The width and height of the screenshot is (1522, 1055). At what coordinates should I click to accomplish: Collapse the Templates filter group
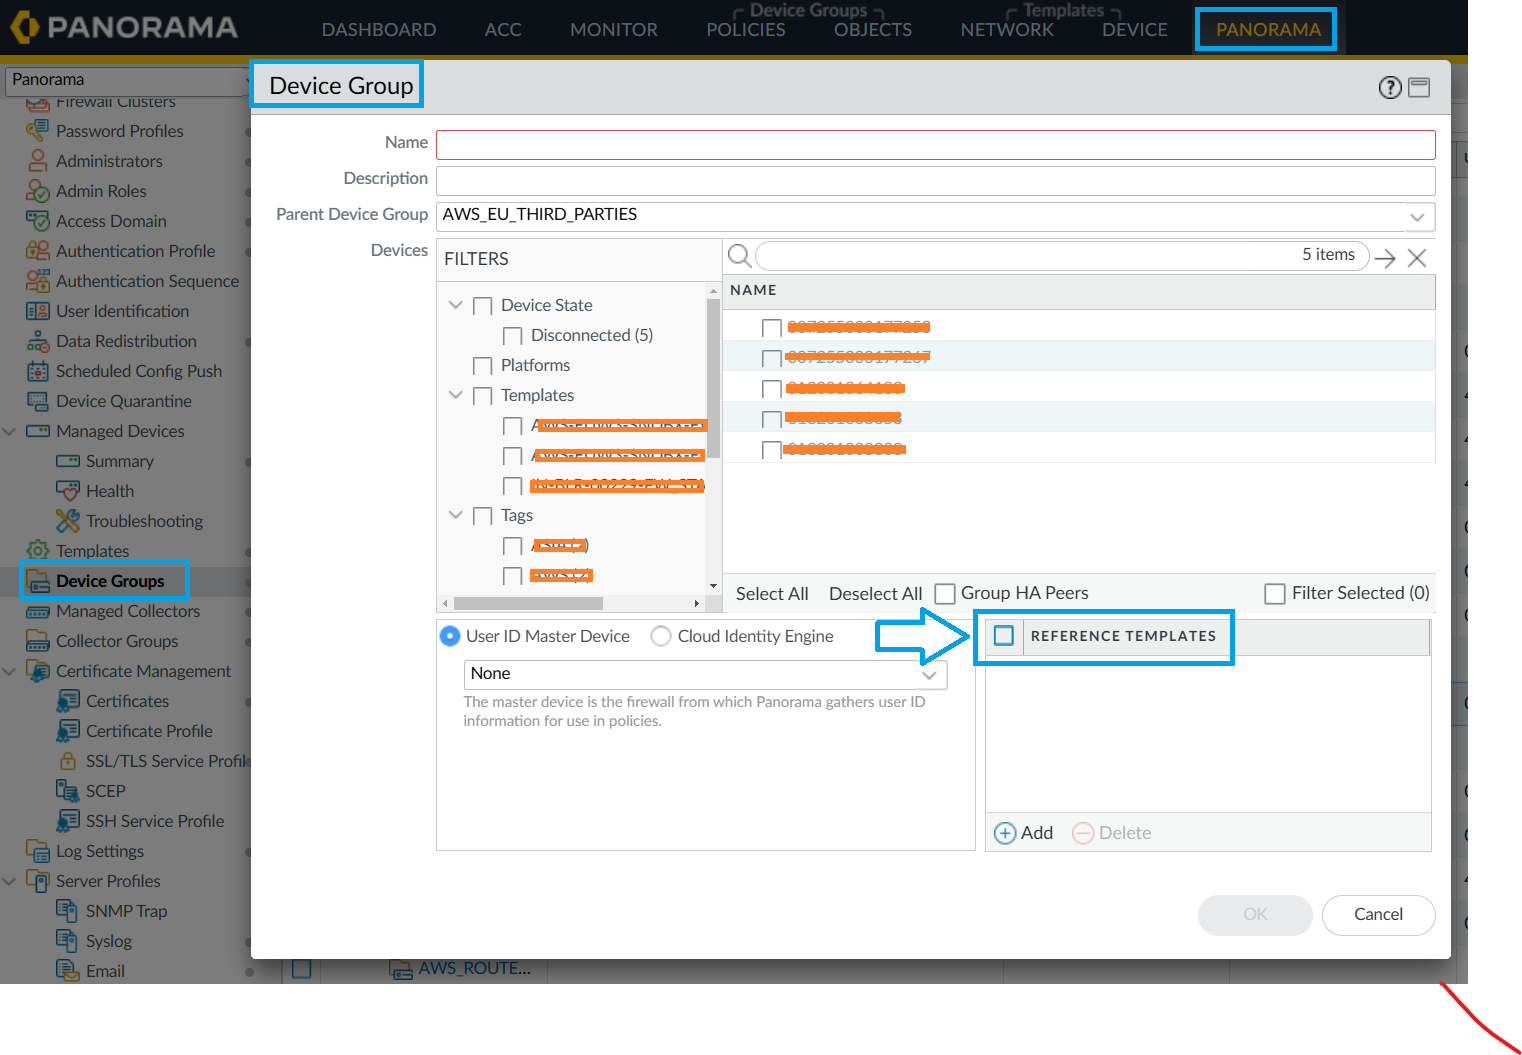pos(456,395)
